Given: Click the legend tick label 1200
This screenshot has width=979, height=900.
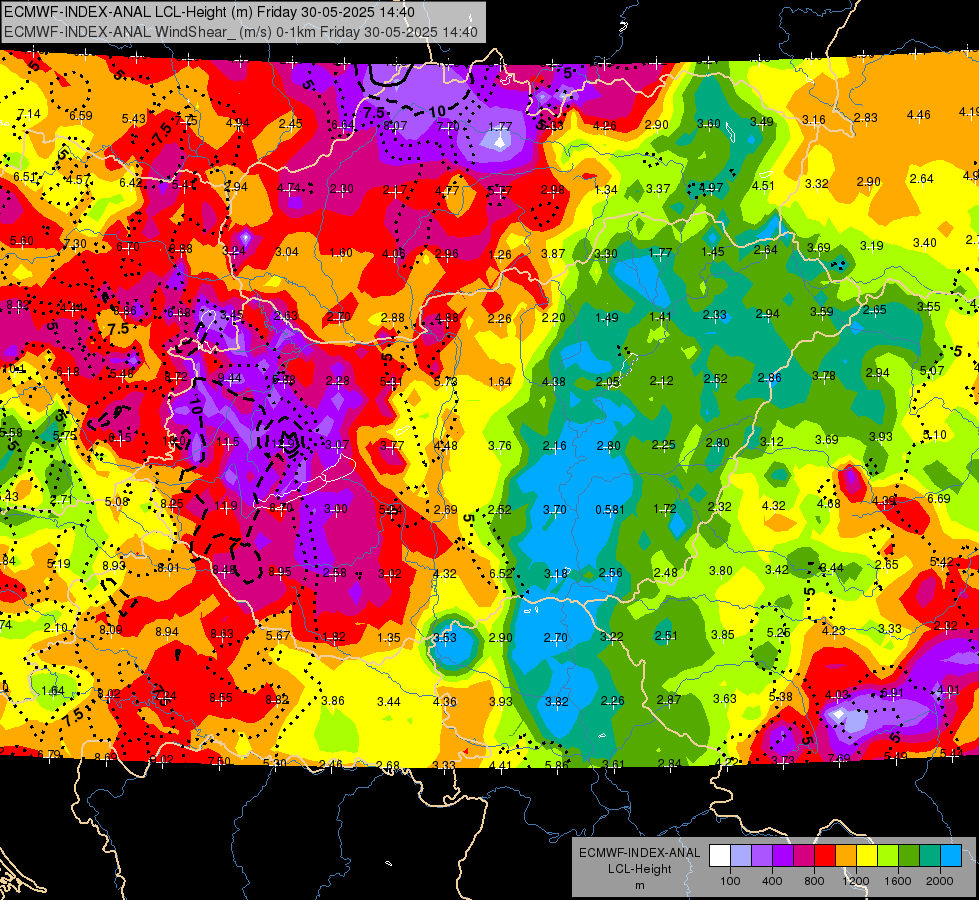Looking at the screenshot, I should tap(856, 881).
